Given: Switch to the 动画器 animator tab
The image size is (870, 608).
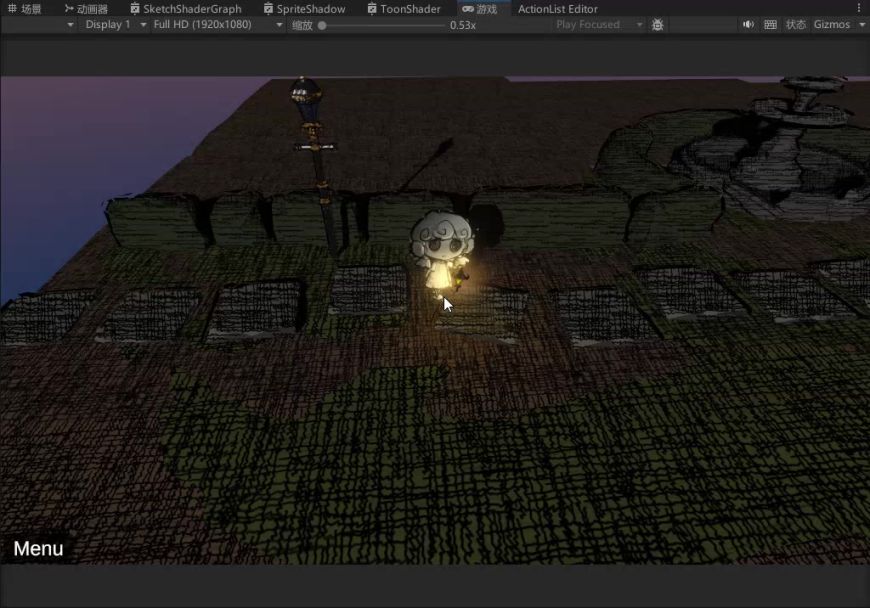Looking at the screenshot, I should click(86, 9).
